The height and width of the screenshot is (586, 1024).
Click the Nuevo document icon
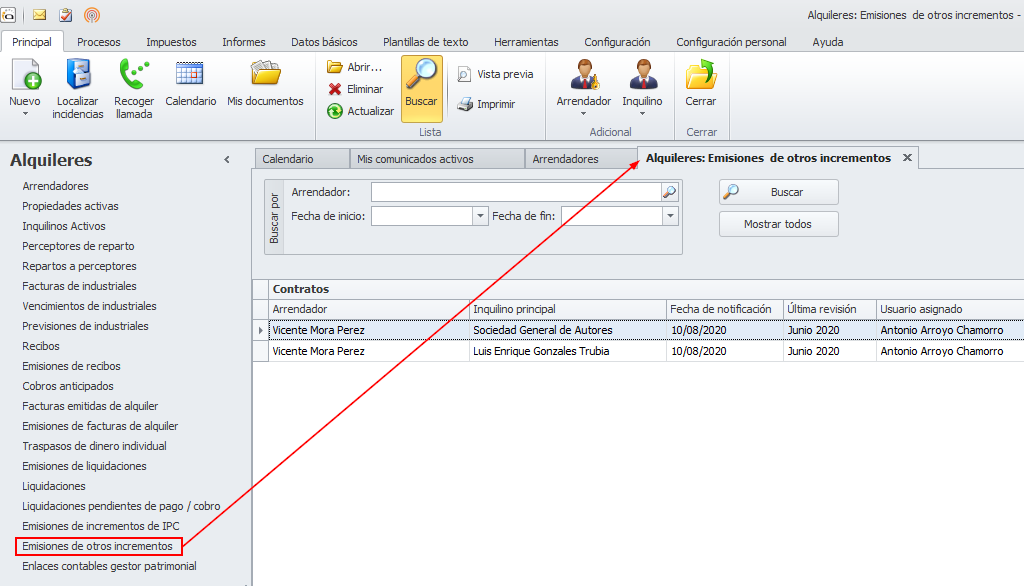click(26, 75)
